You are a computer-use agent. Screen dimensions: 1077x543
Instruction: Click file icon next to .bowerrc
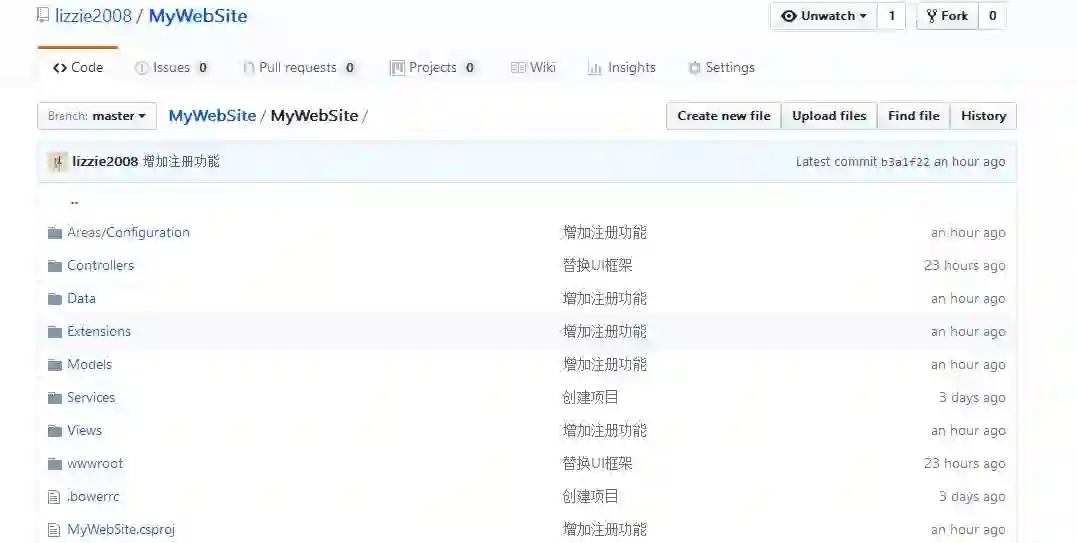pos(54,496)
